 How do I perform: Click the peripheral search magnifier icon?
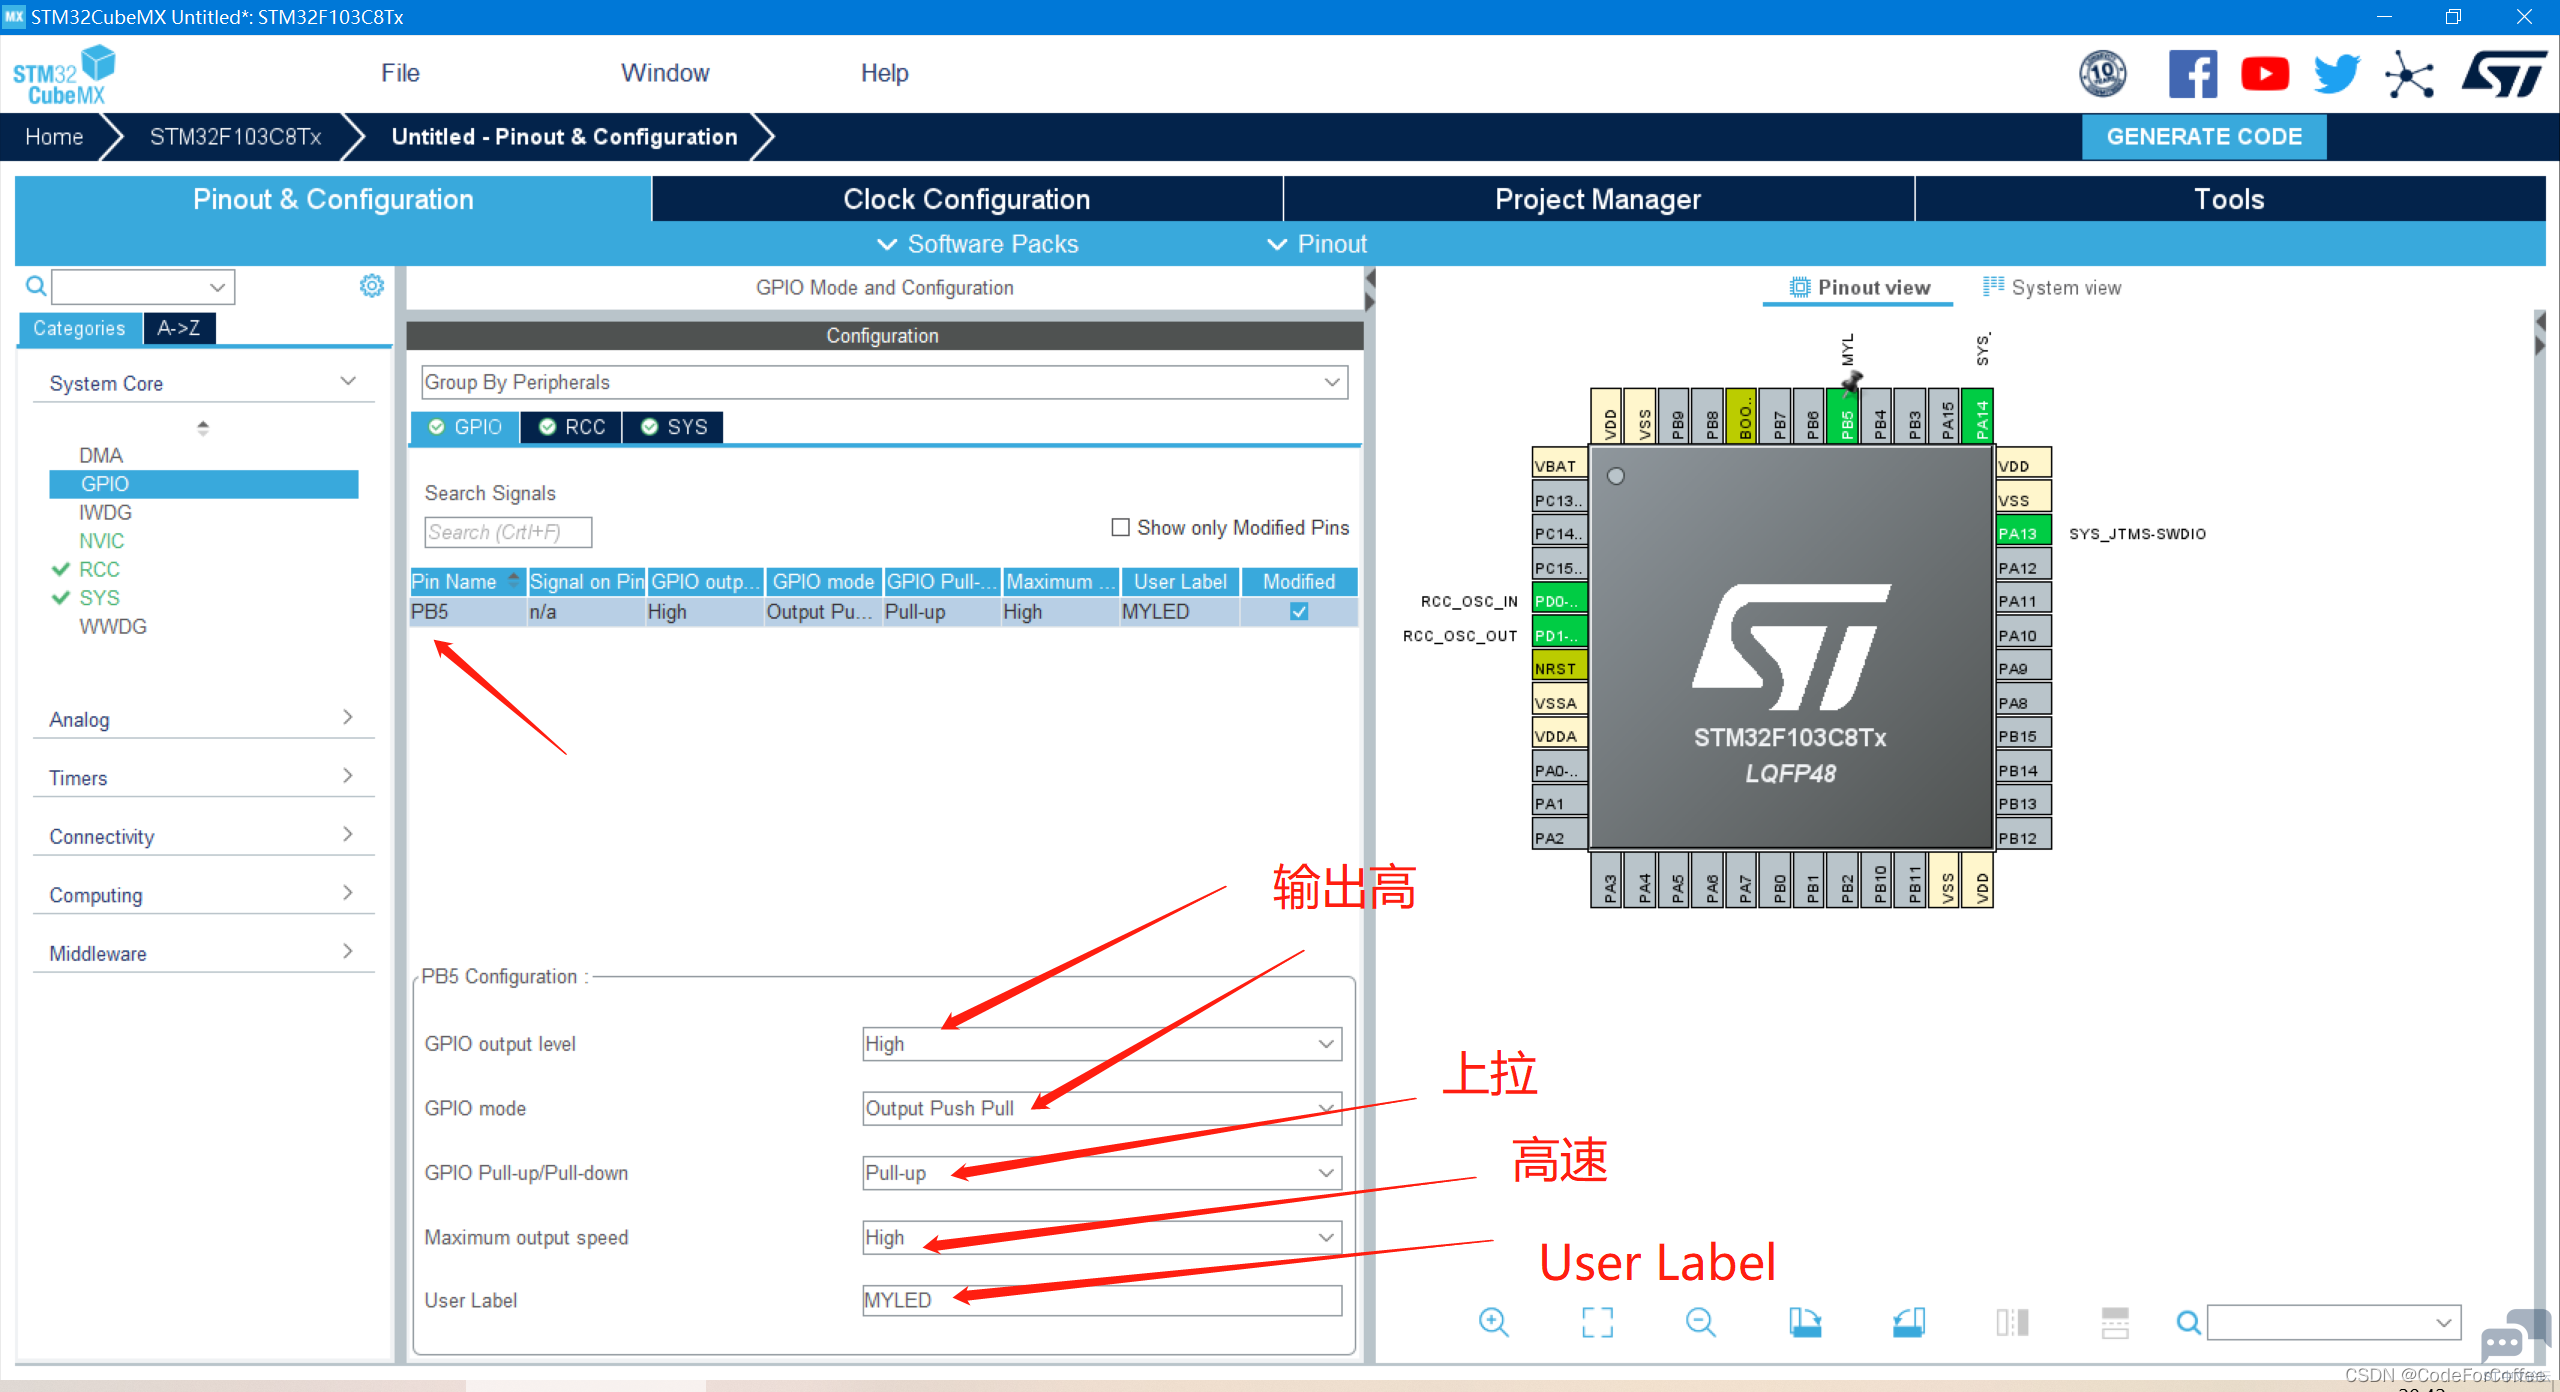point(36,287)
